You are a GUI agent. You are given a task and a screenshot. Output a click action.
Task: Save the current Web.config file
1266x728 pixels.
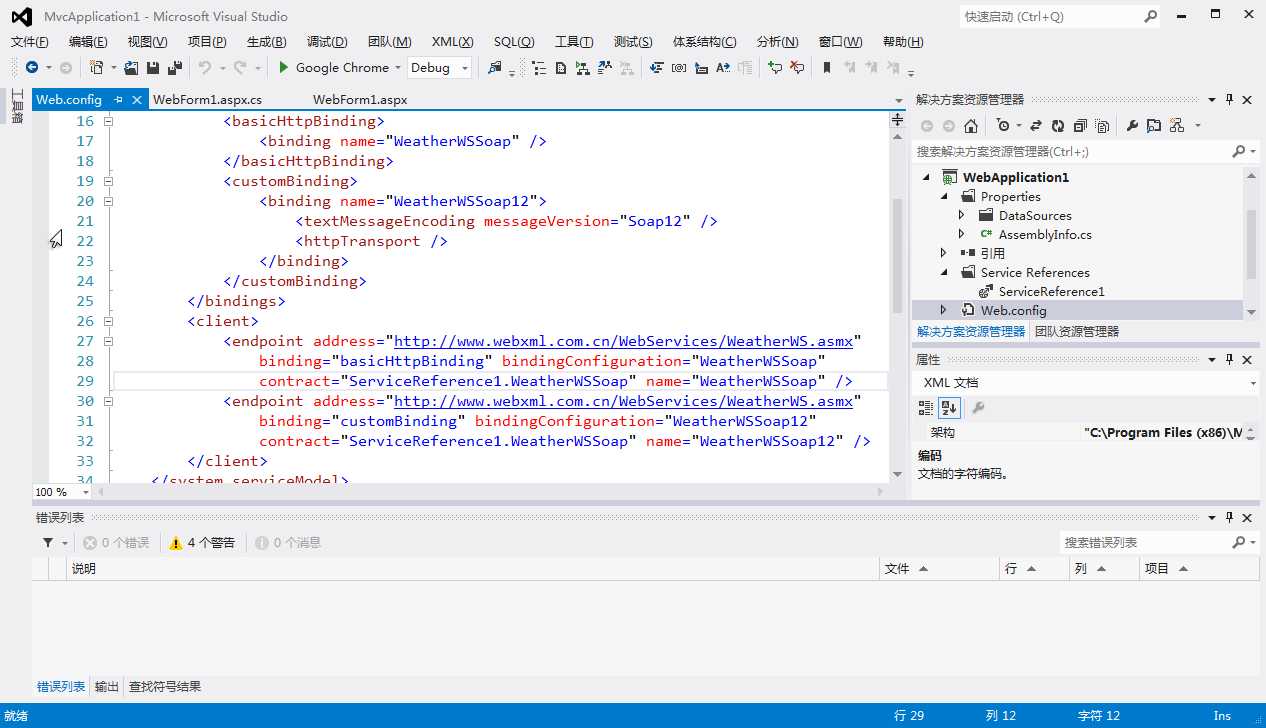(x=153, y=67)
